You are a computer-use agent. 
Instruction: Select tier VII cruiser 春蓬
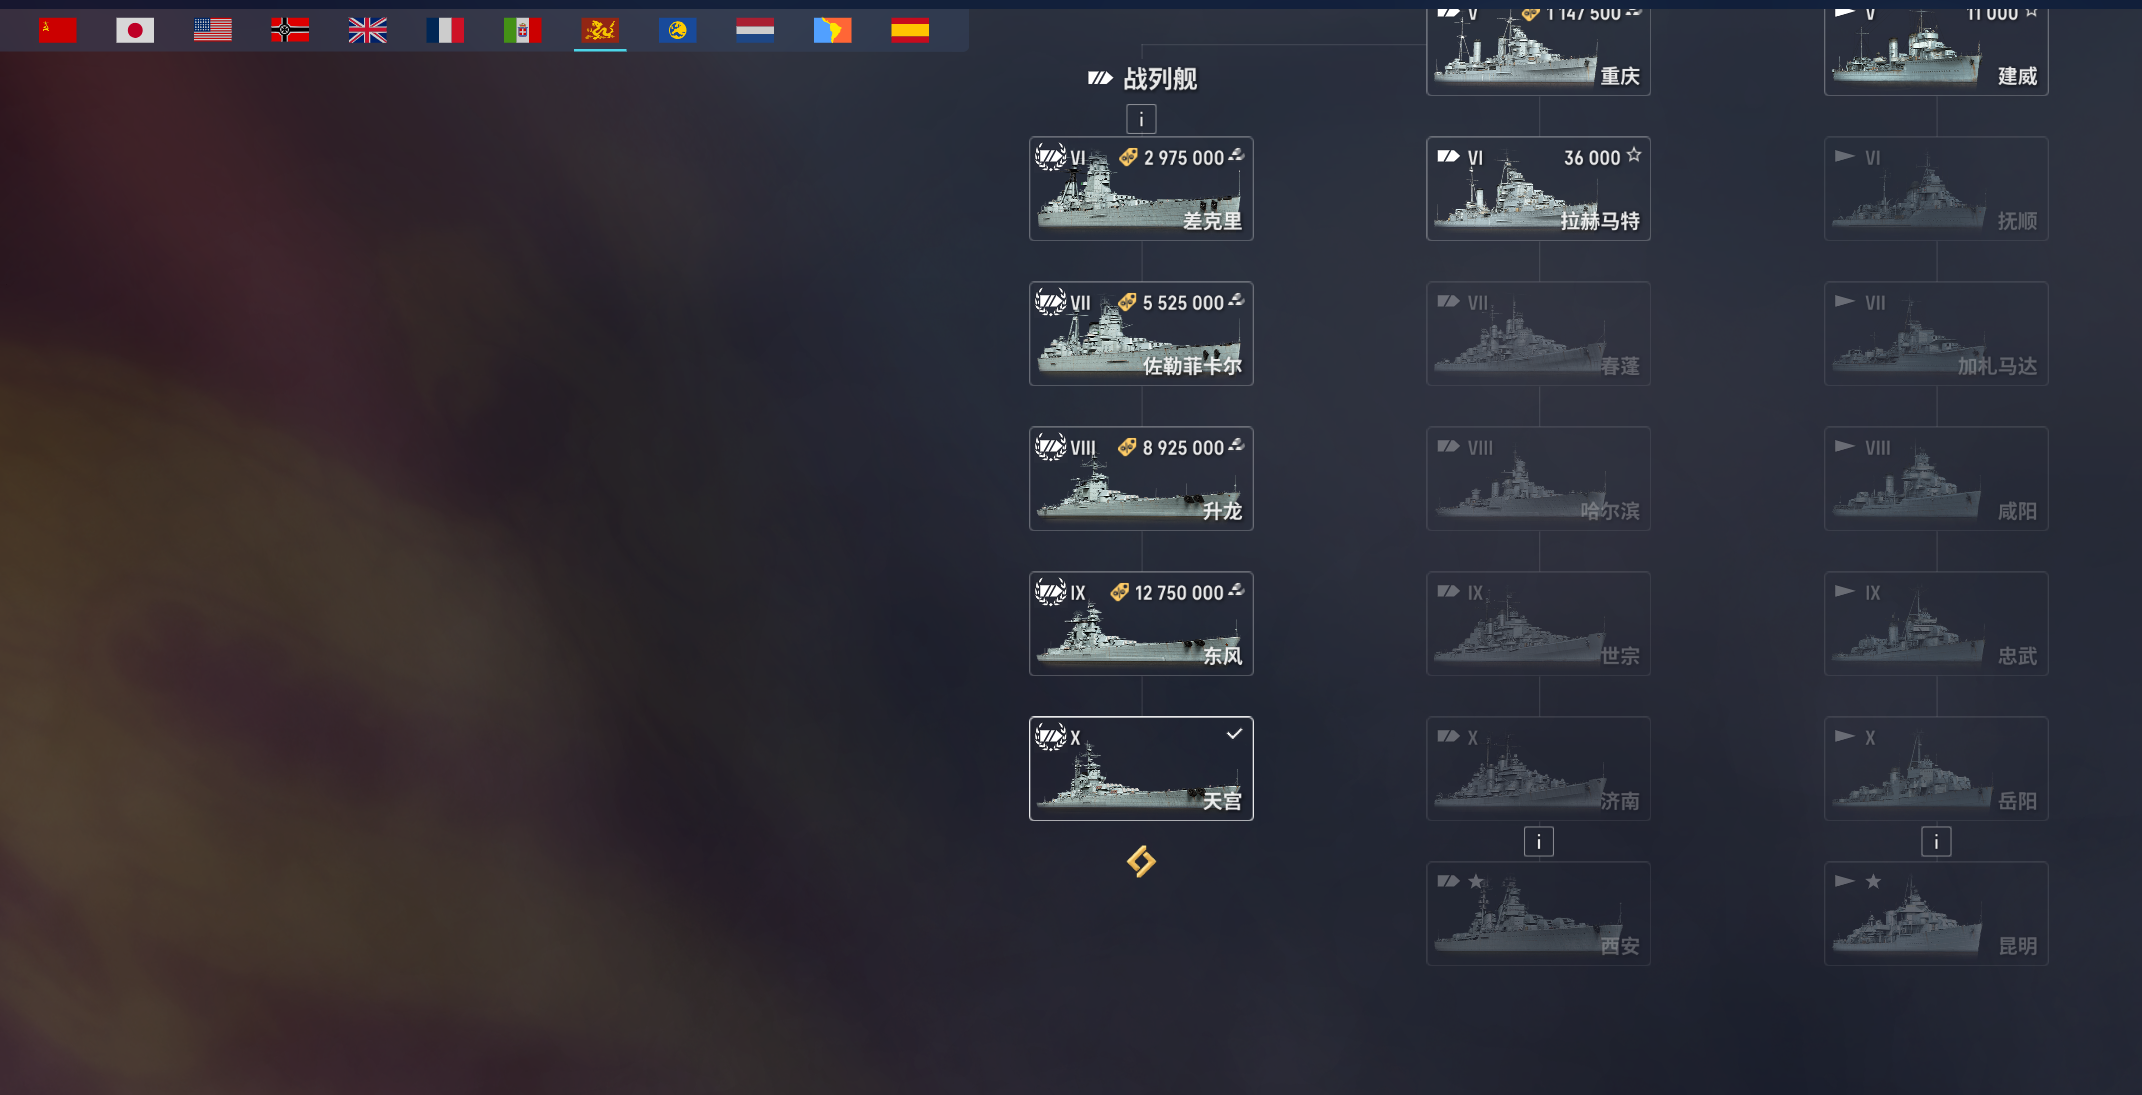click(x=1539, y=334)
